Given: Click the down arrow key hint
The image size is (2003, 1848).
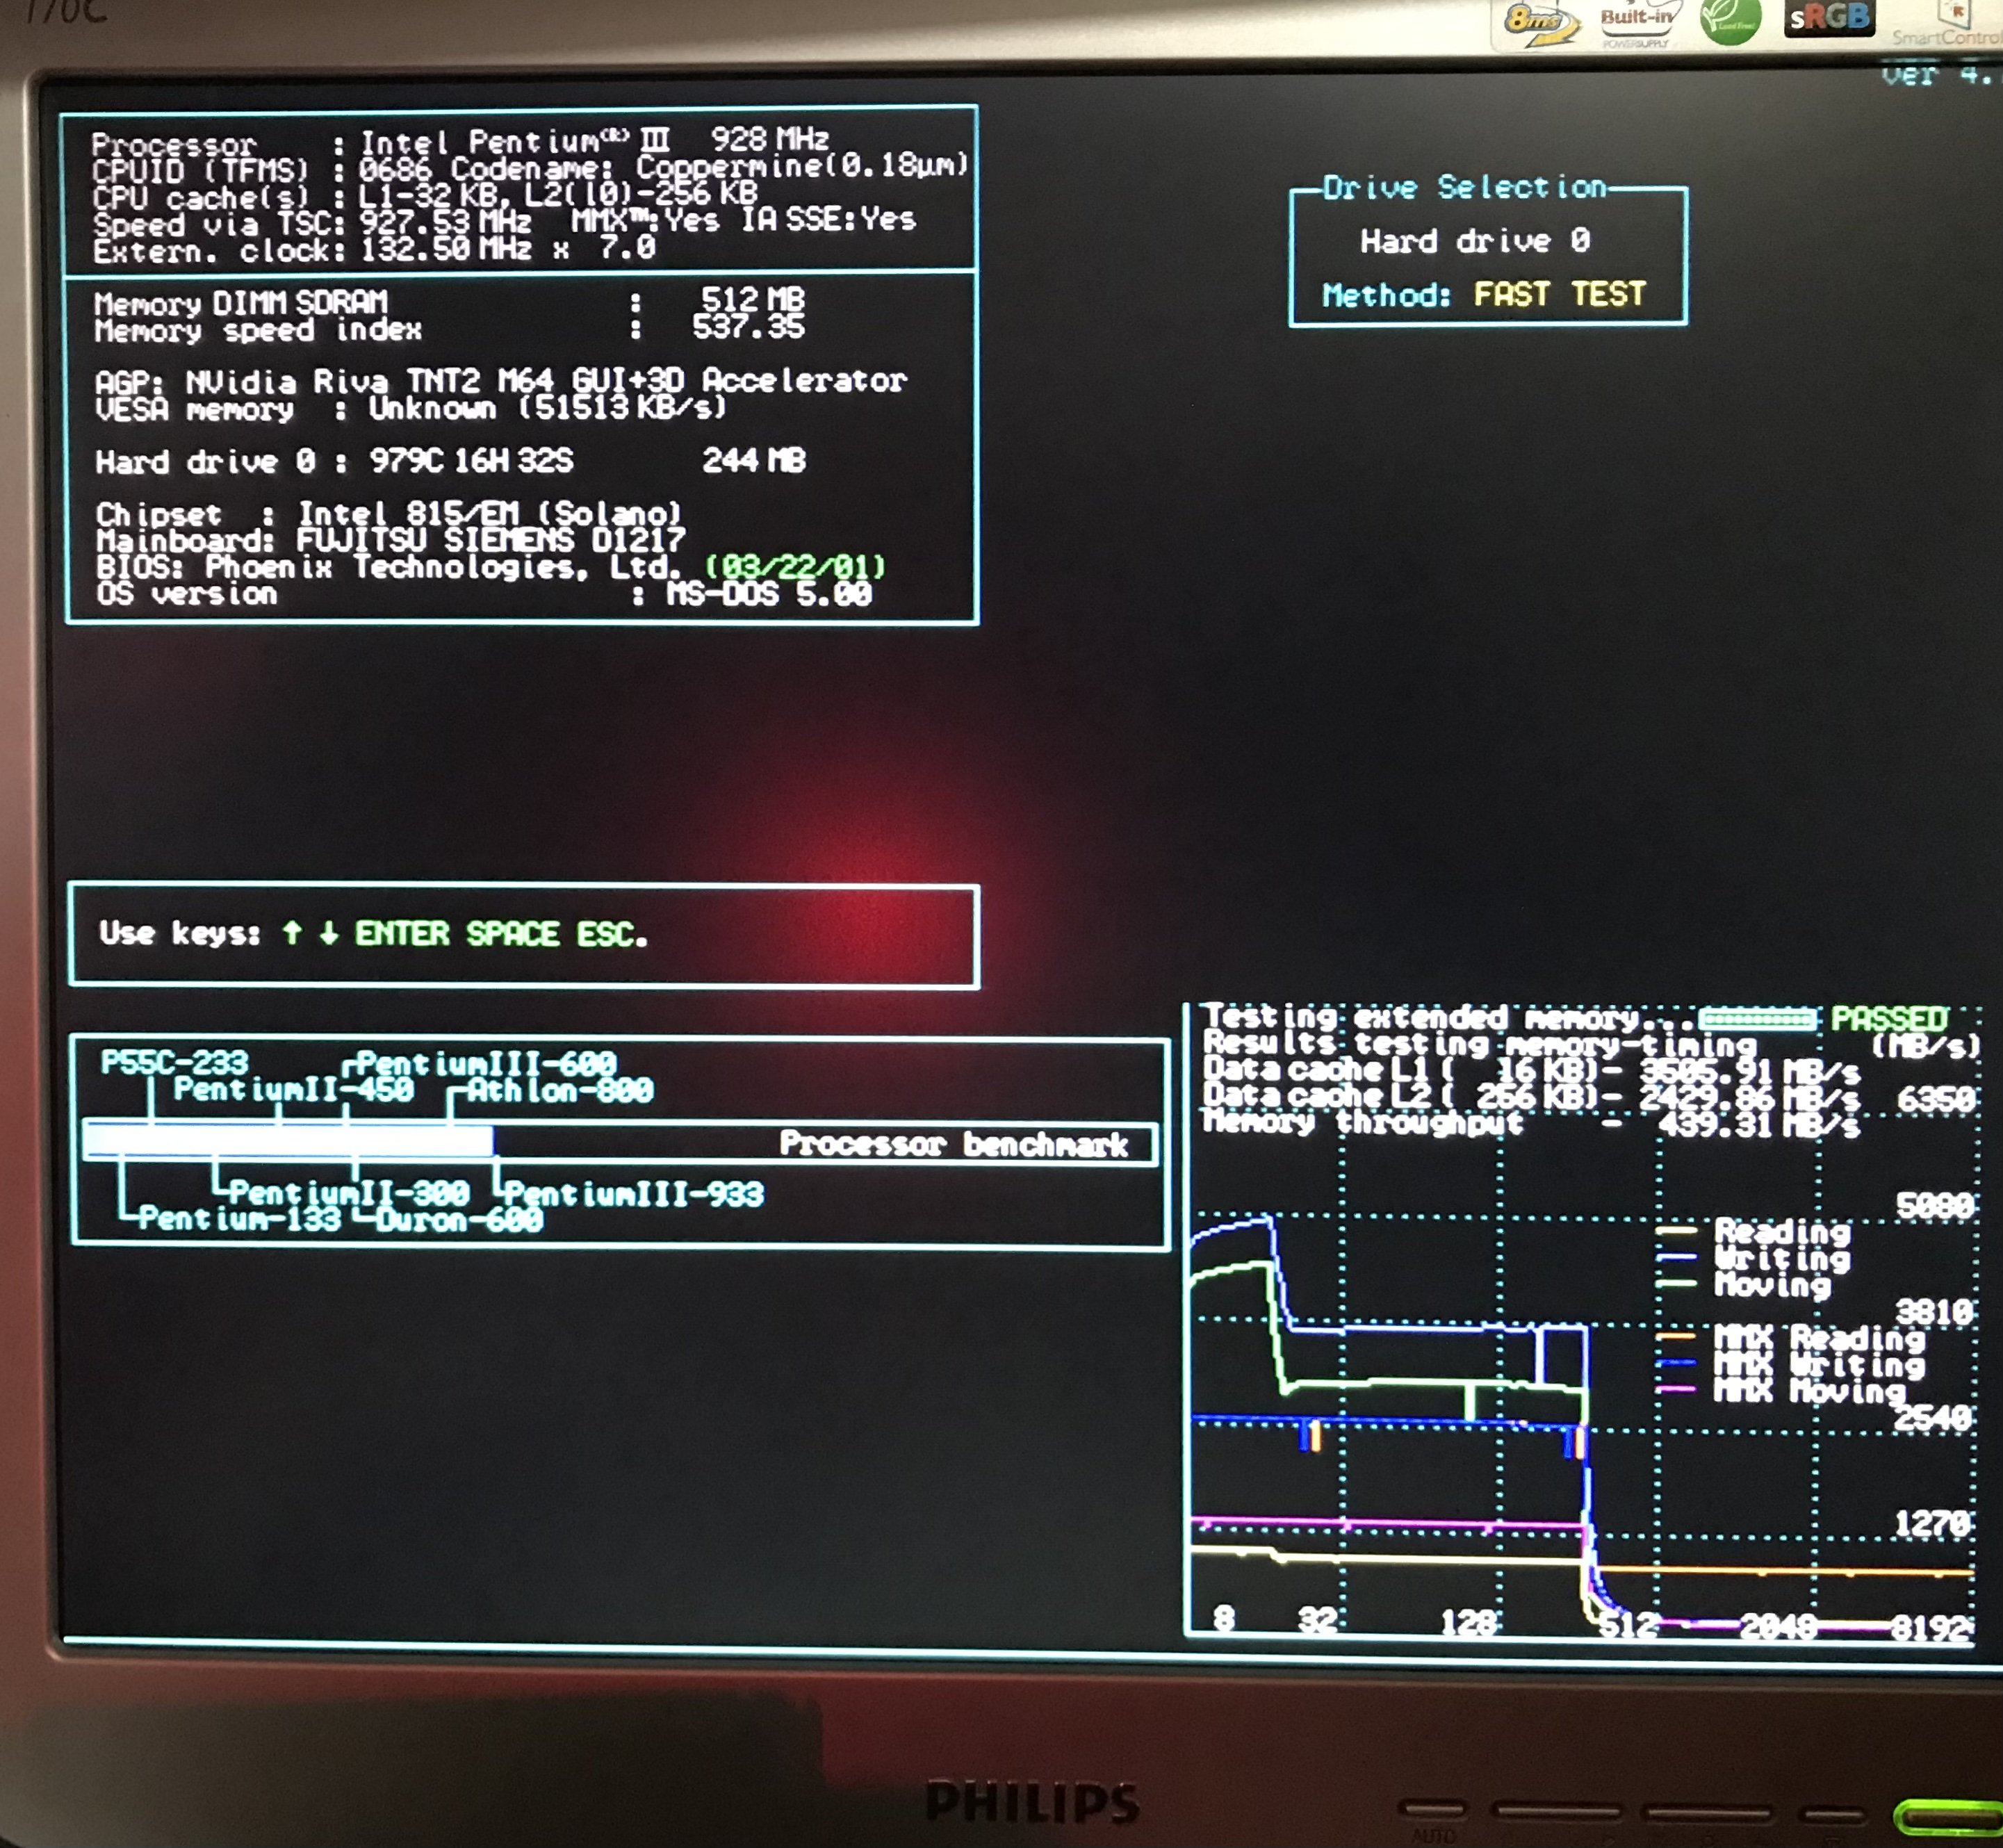Looking at the screenshot, I should (328, 933).
